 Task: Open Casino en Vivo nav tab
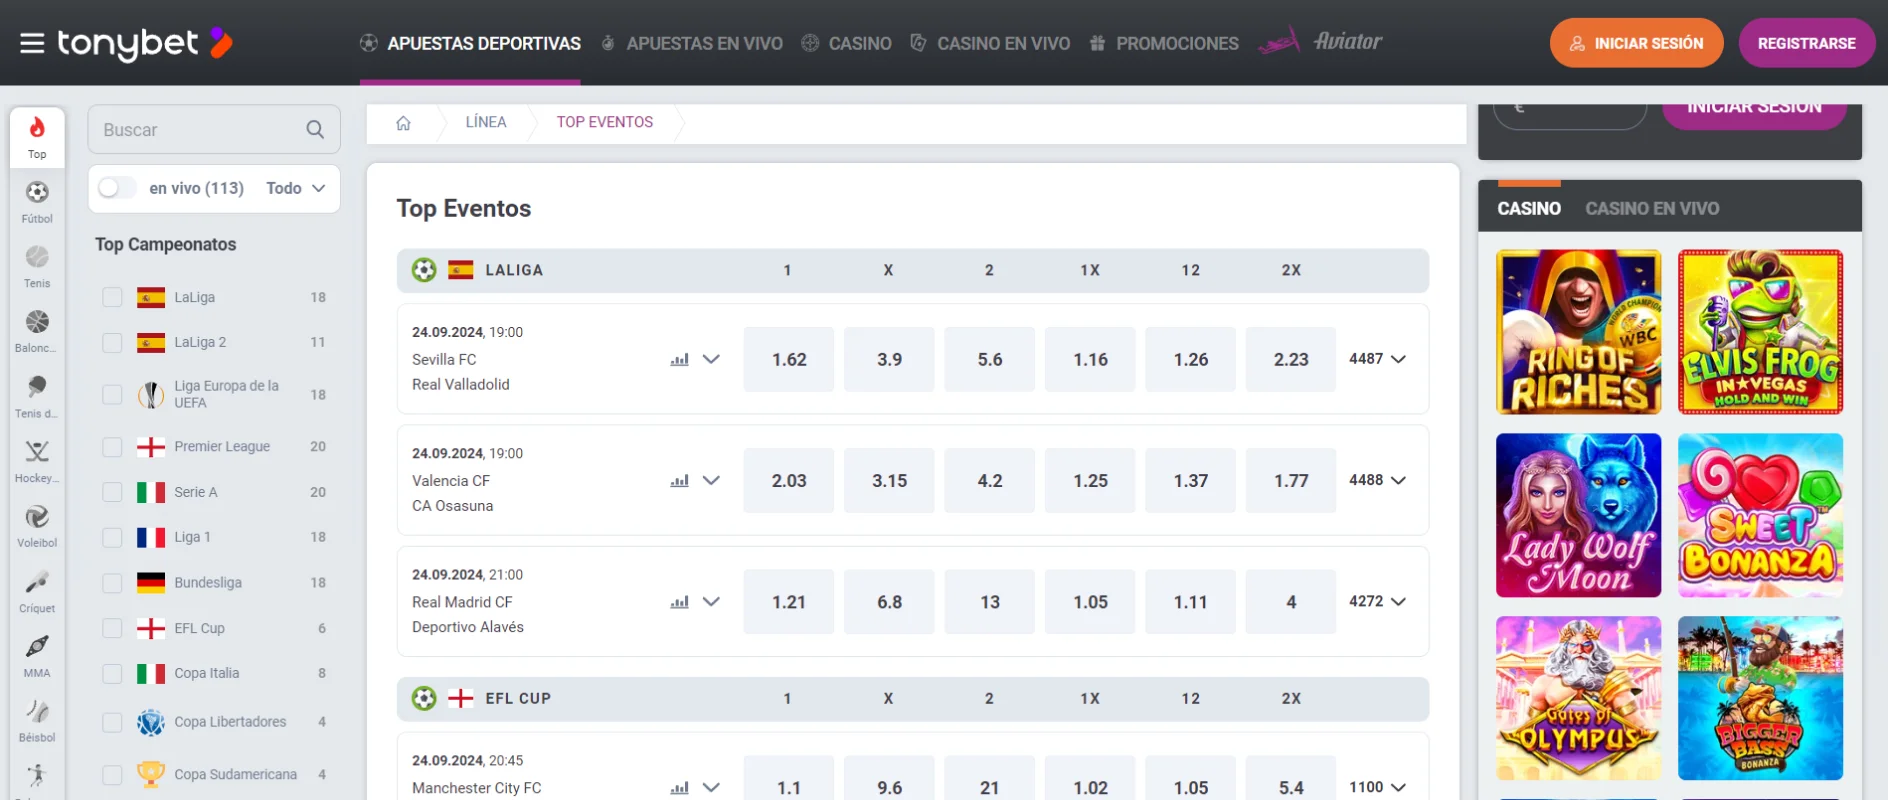tap(990, 43)
